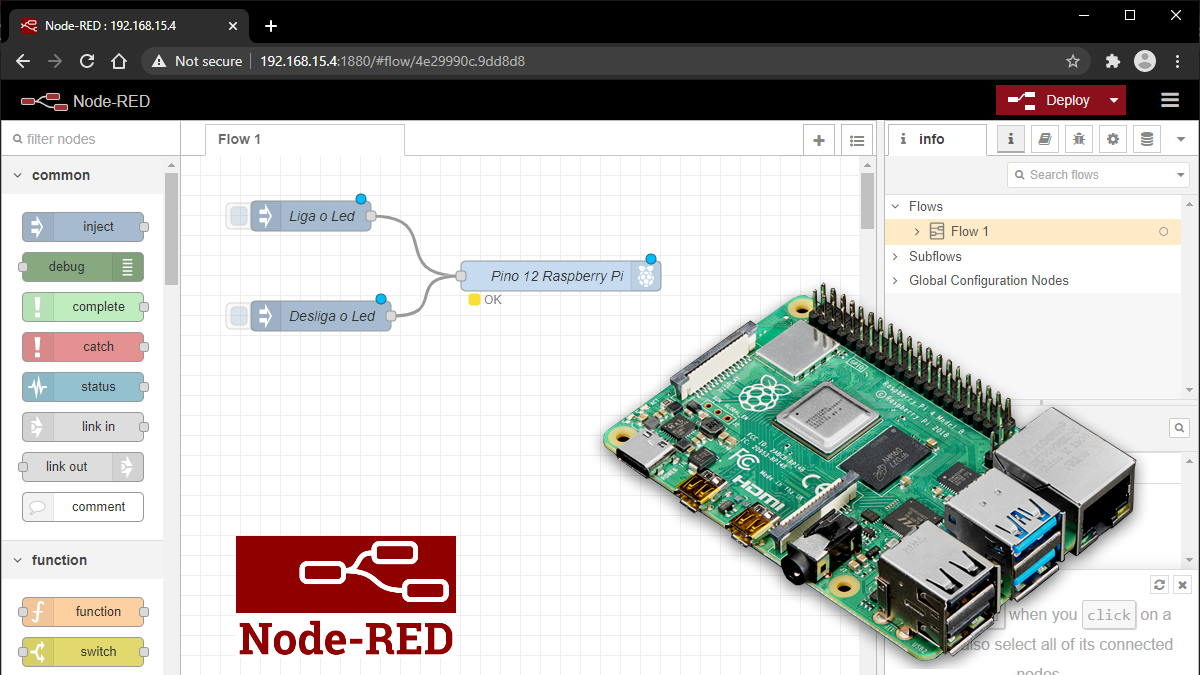This screenshot has width=1200, height=675.
Task: Select the switch node in the palette
Action: pyautogui.click(x=83, y=651)
